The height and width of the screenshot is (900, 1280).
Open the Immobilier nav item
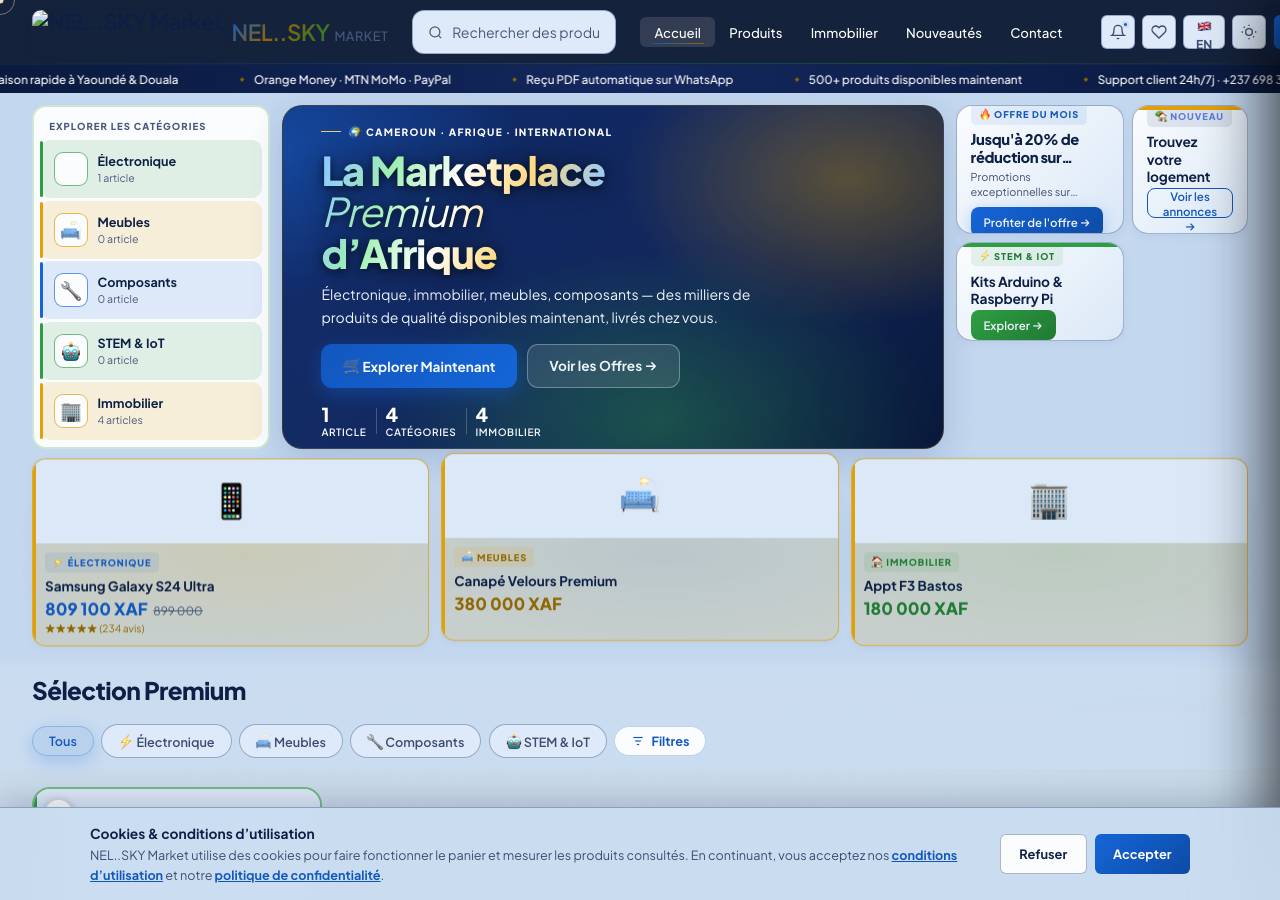pos(844,33)
